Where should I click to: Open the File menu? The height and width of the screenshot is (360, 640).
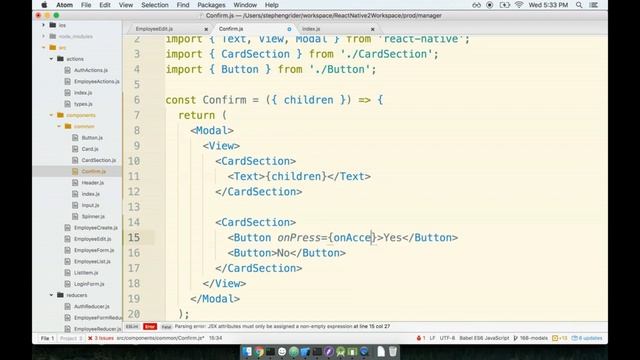[x=86, y=5]
